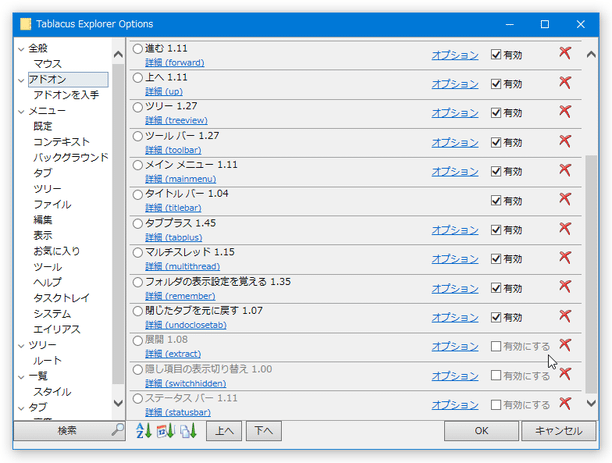Click the 下へ move-down button
This screenshot has height=463, width=612.
(263, 431)
